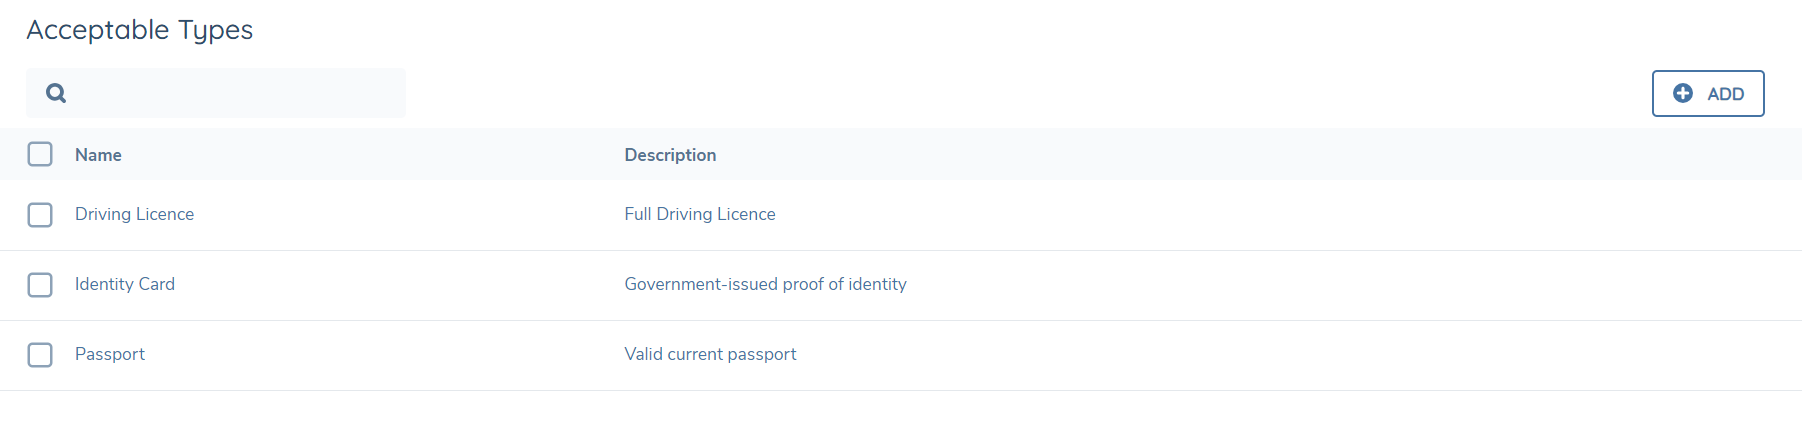Open the Identity Card name entry

coord(125,284)
